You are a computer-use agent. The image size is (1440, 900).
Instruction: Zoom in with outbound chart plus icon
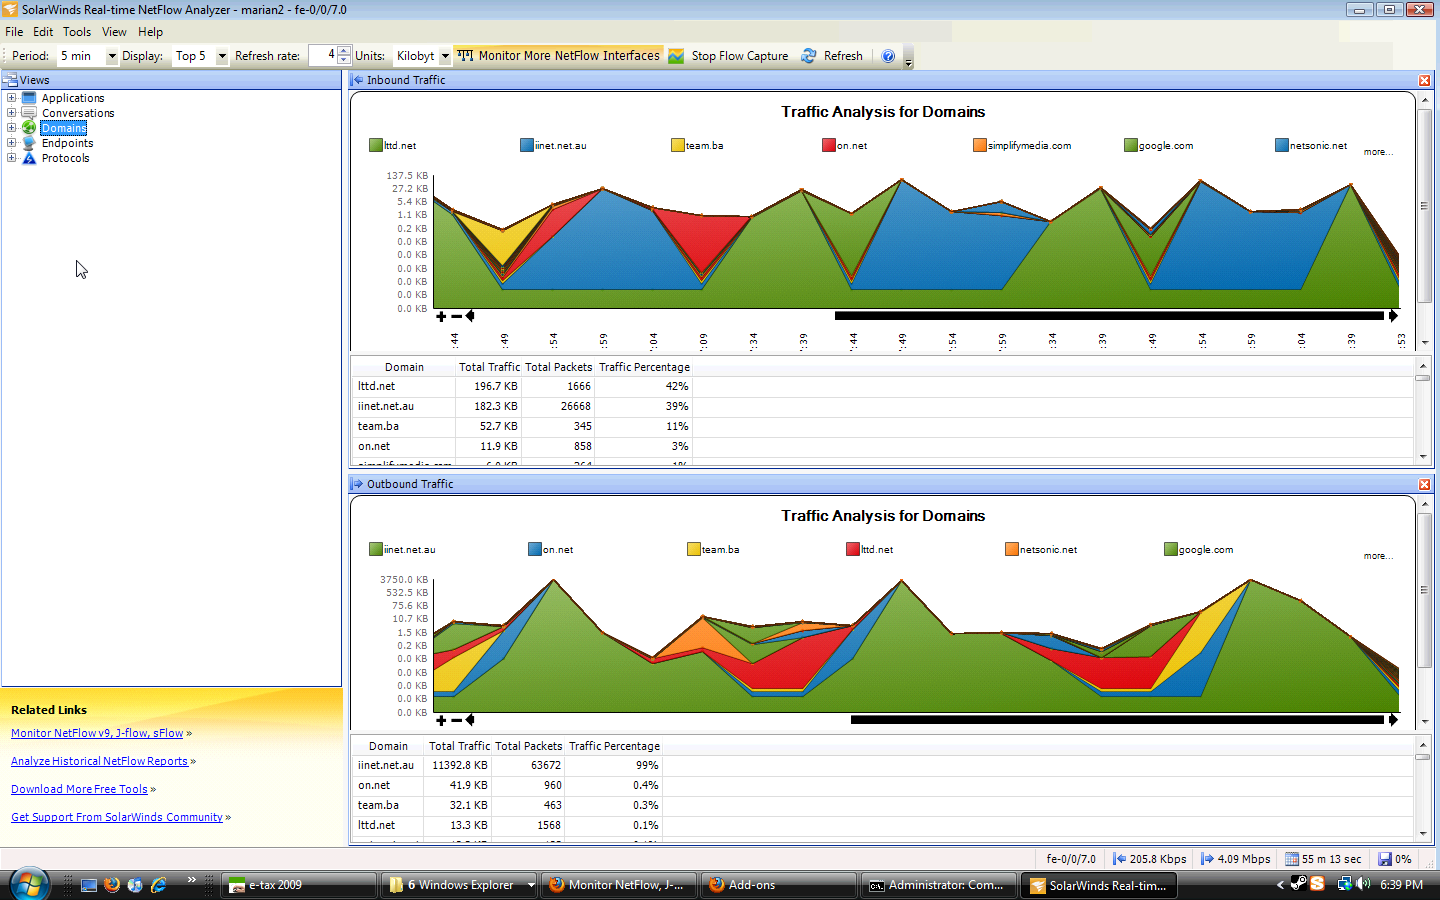[x=441, y=720]
